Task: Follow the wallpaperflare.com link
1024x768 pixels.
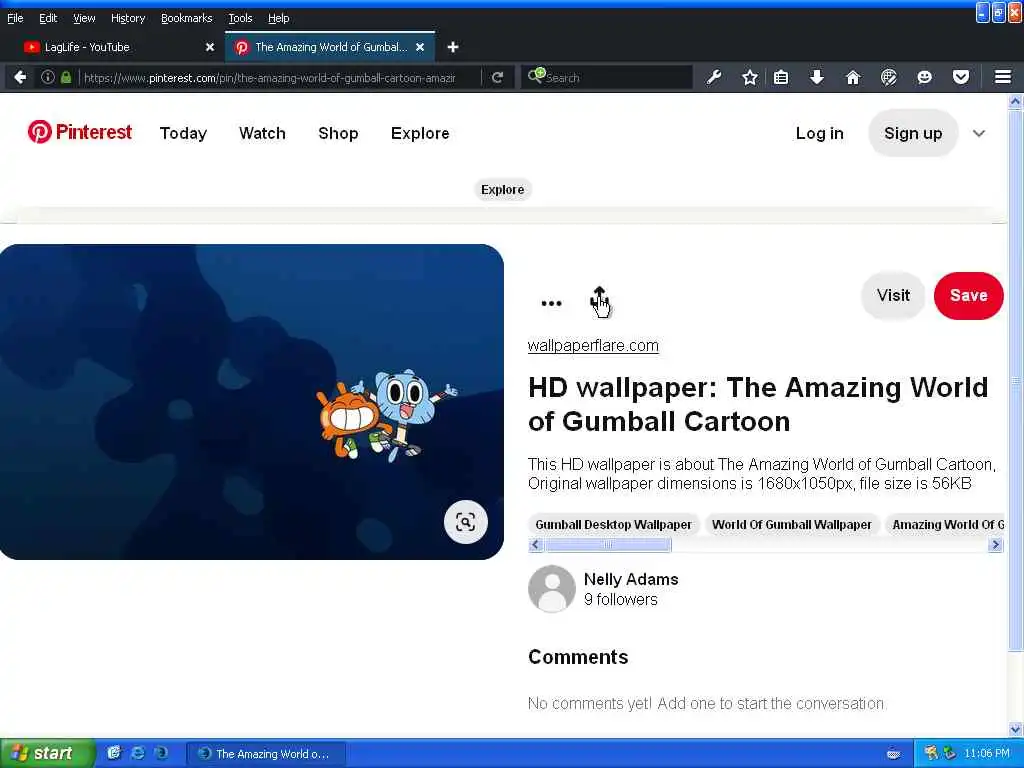Action: [x=593, y=345]
